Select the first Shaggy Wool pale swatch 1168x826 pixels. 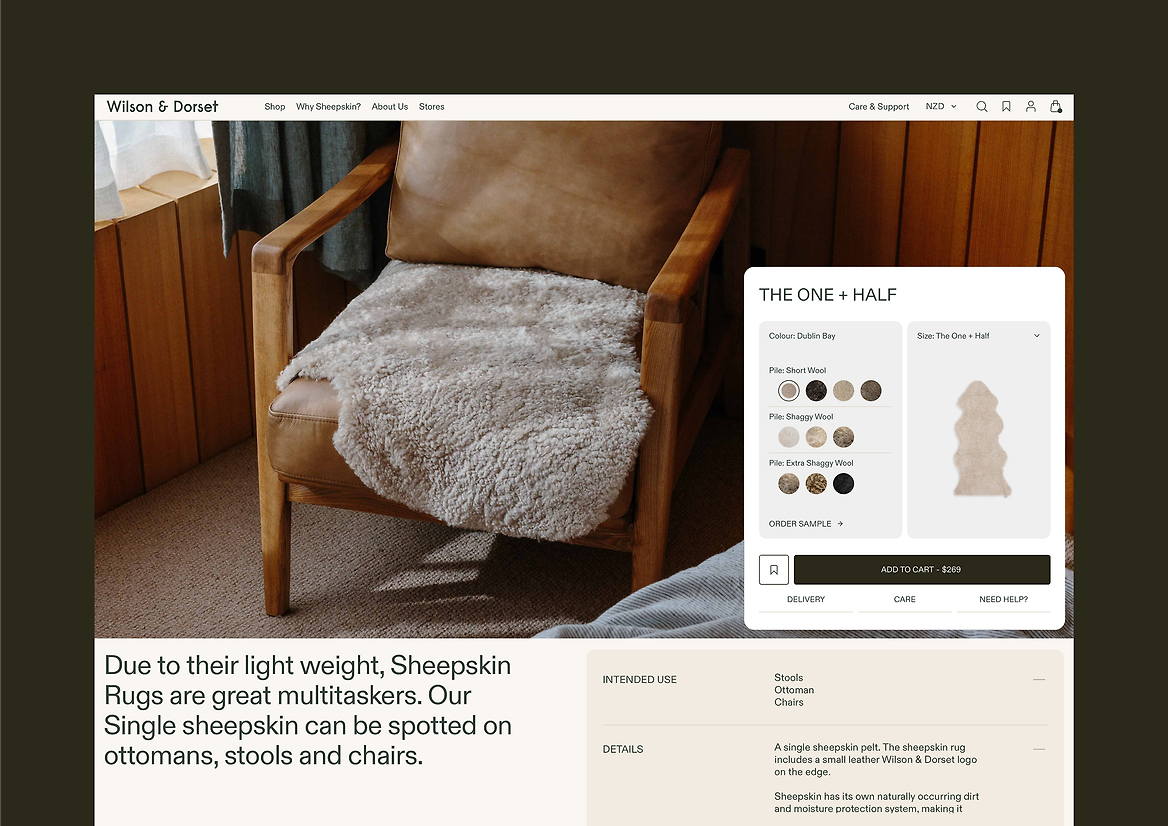789,437
